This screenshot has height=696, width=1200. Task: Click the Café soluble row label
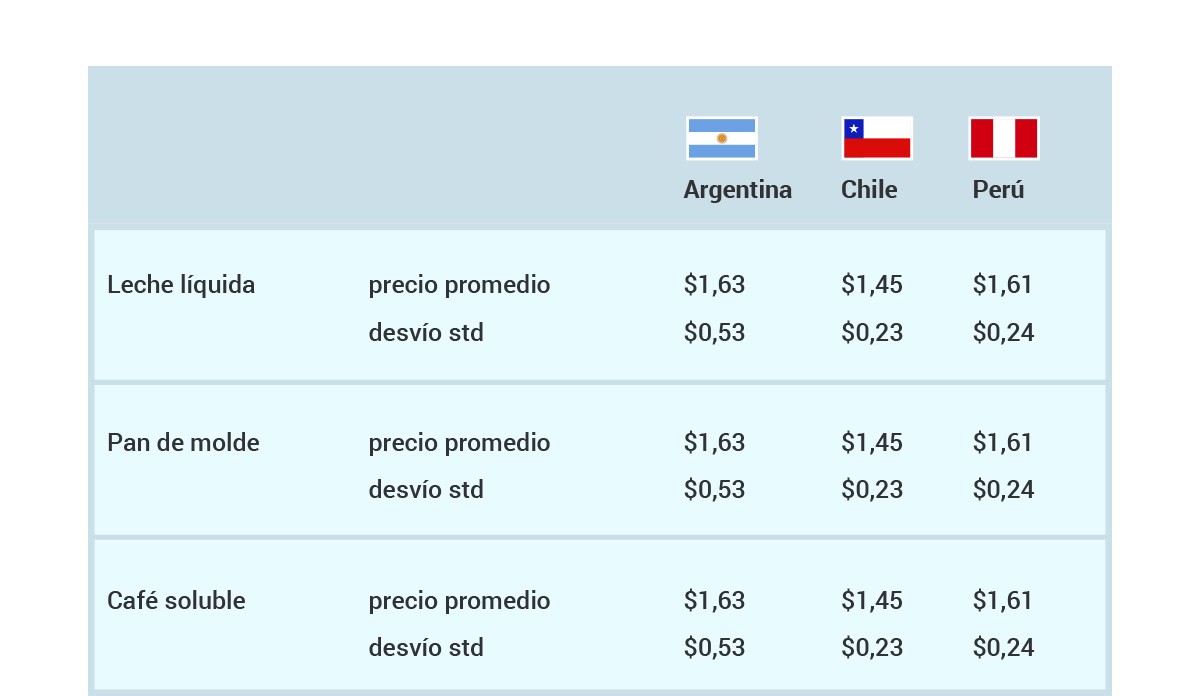tap(176, 600)
